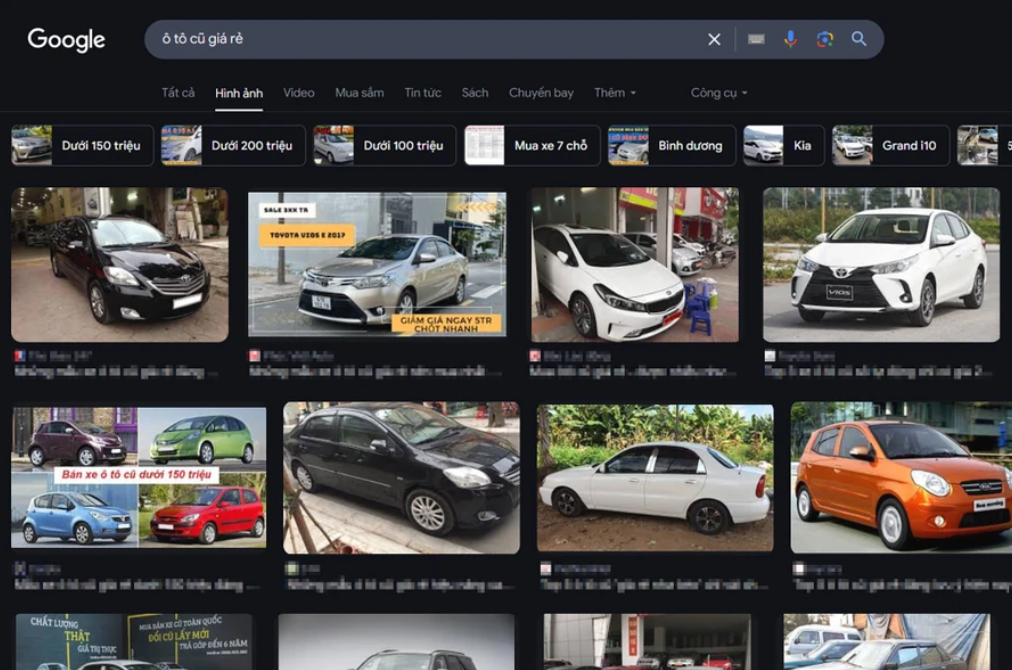The width and height of the screenshot is (1012, 670).
Task: Open the "Toyota Vios E 2017" sale image
Action: (x=377, y=264)
